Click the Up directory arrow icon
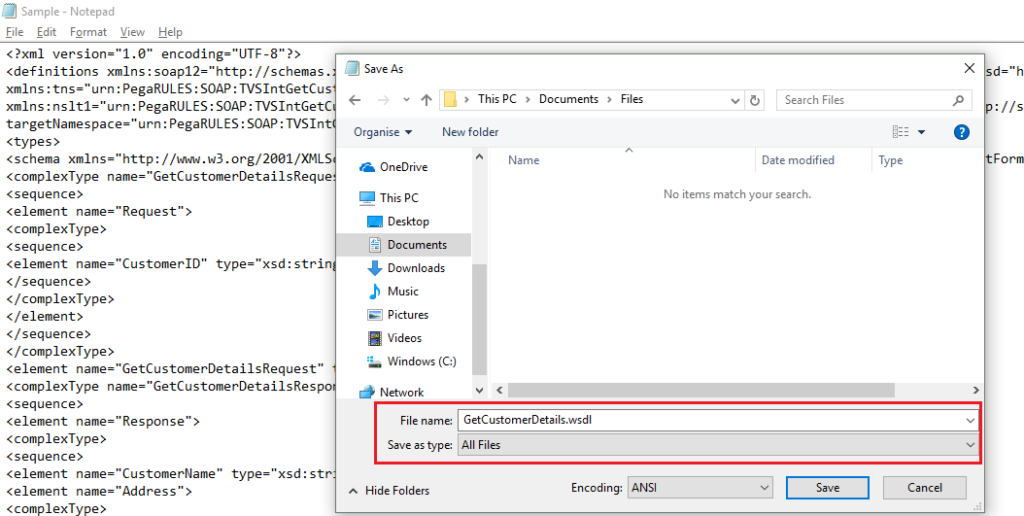 click(427, 100)
